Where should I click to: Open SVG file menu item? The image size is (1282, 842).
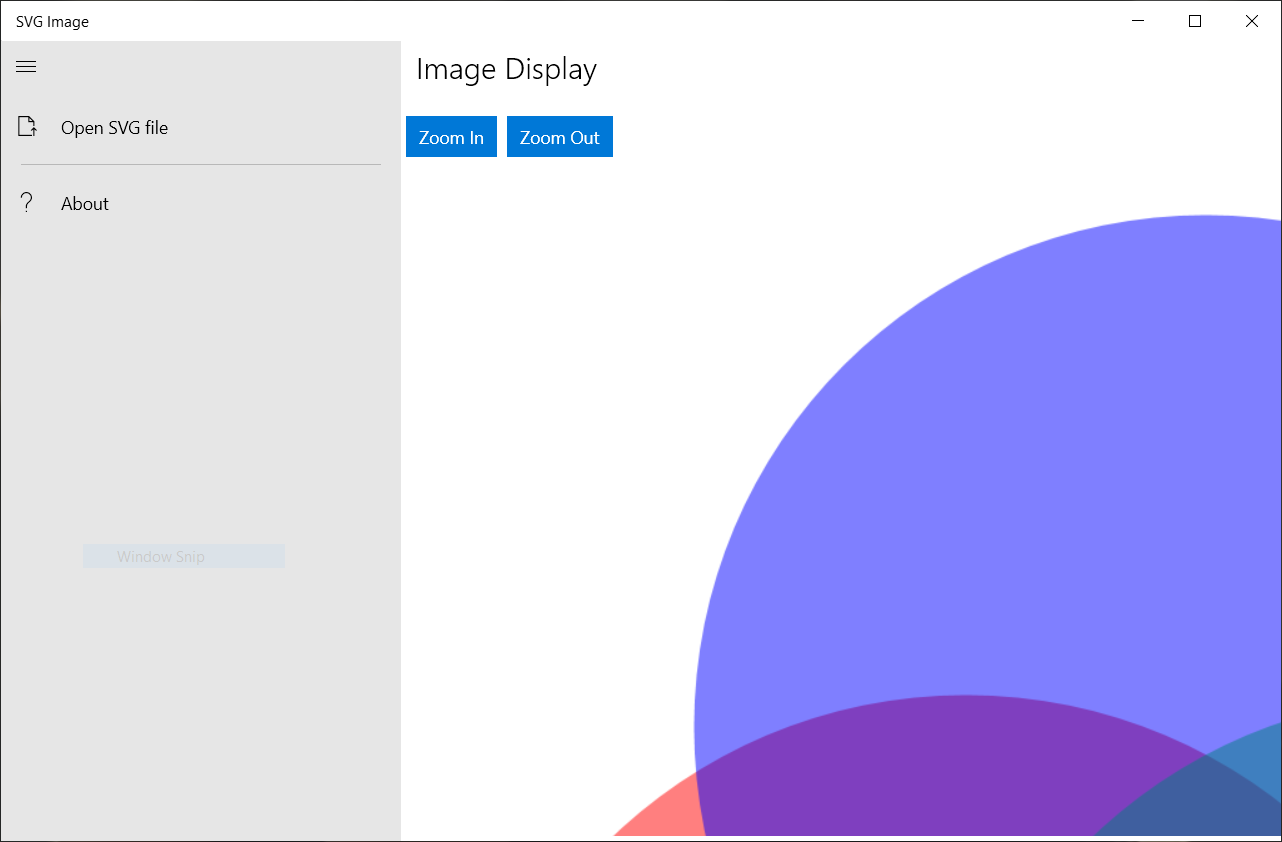[x=201, y=127]
